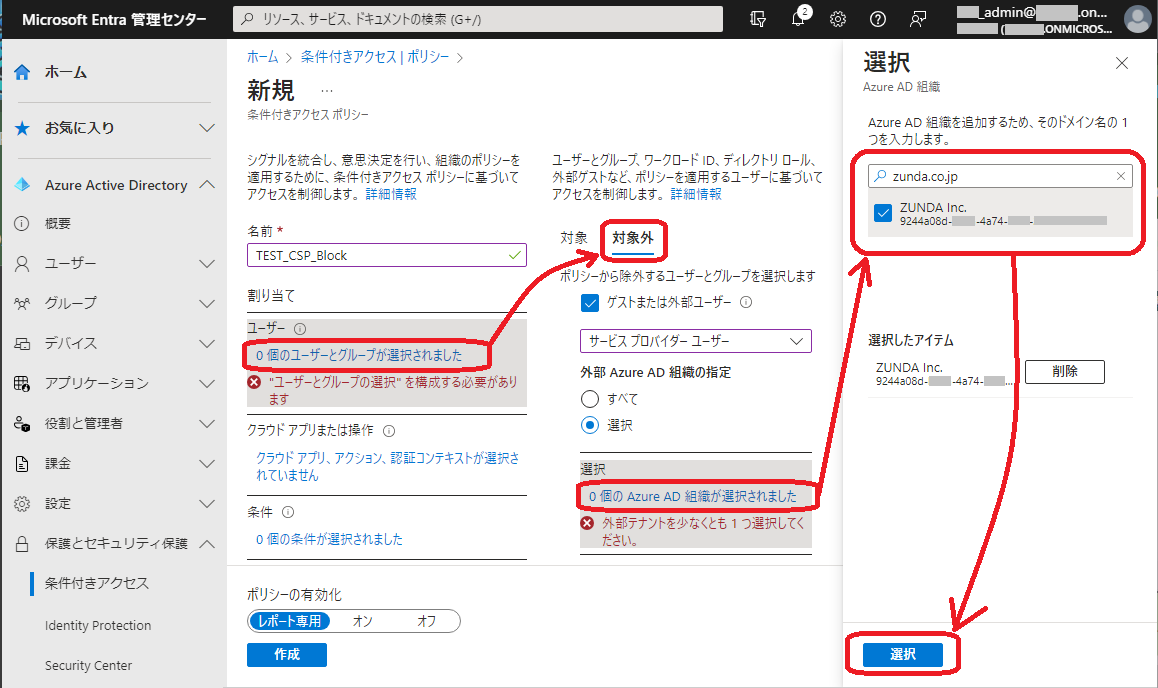The image size is (1158, 688).
Task: Expand ユーザー menu chevron
Action: [x=208, y=264]
